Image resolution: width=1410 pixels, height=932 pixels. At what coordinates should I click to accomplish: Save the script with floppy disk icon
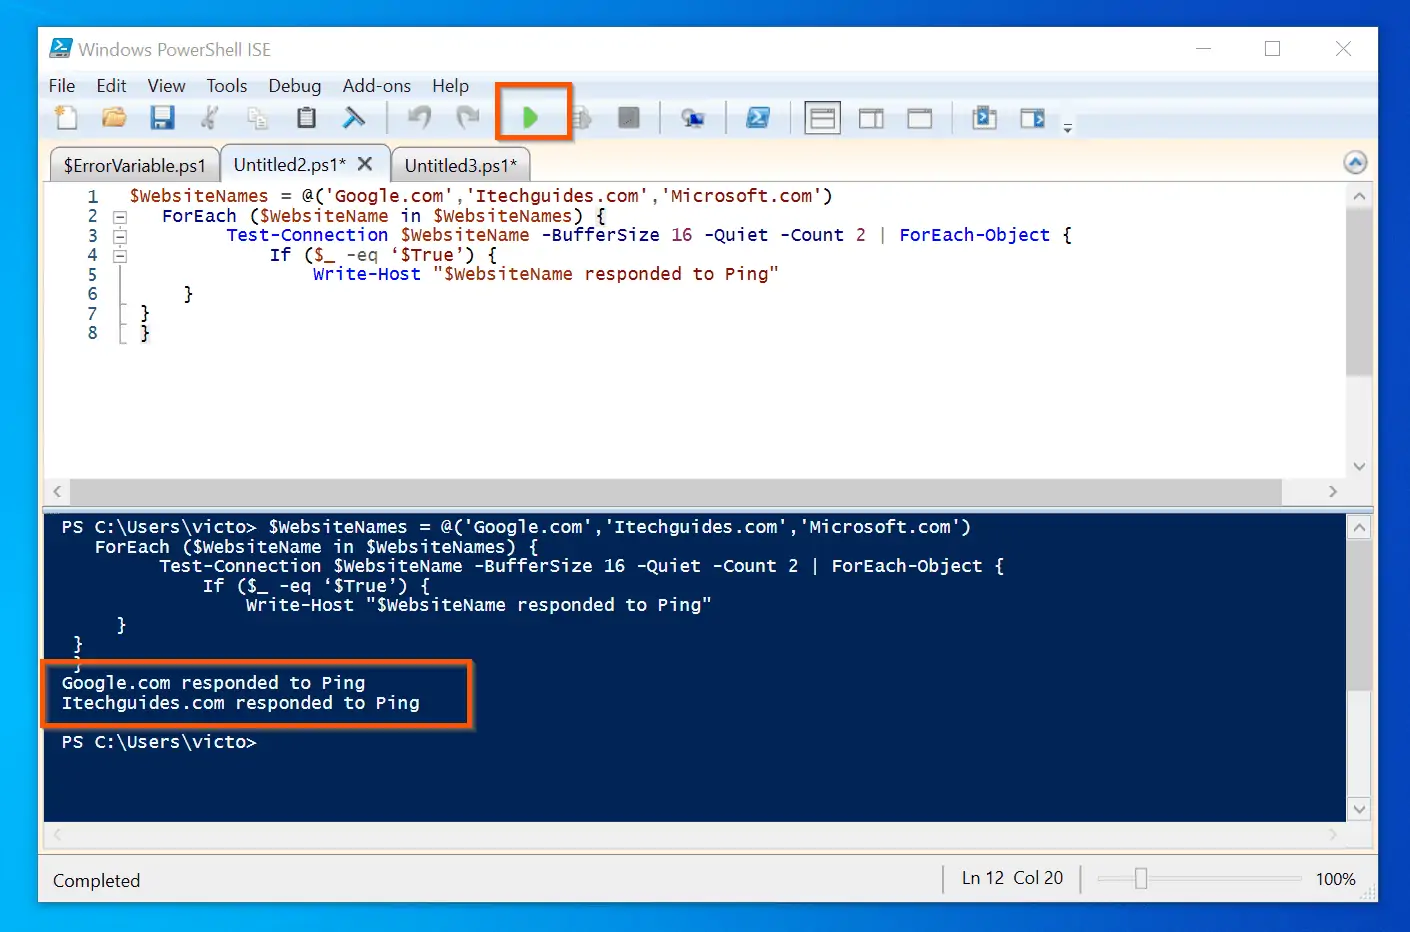click(162, 118)
